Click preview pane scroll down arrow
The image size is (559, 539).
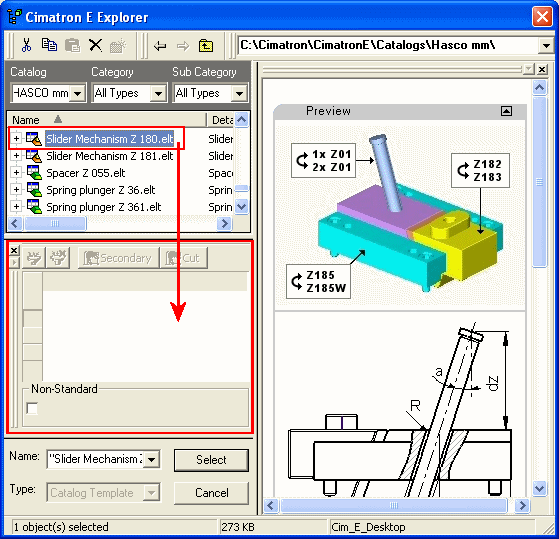[x=539, y=488]
